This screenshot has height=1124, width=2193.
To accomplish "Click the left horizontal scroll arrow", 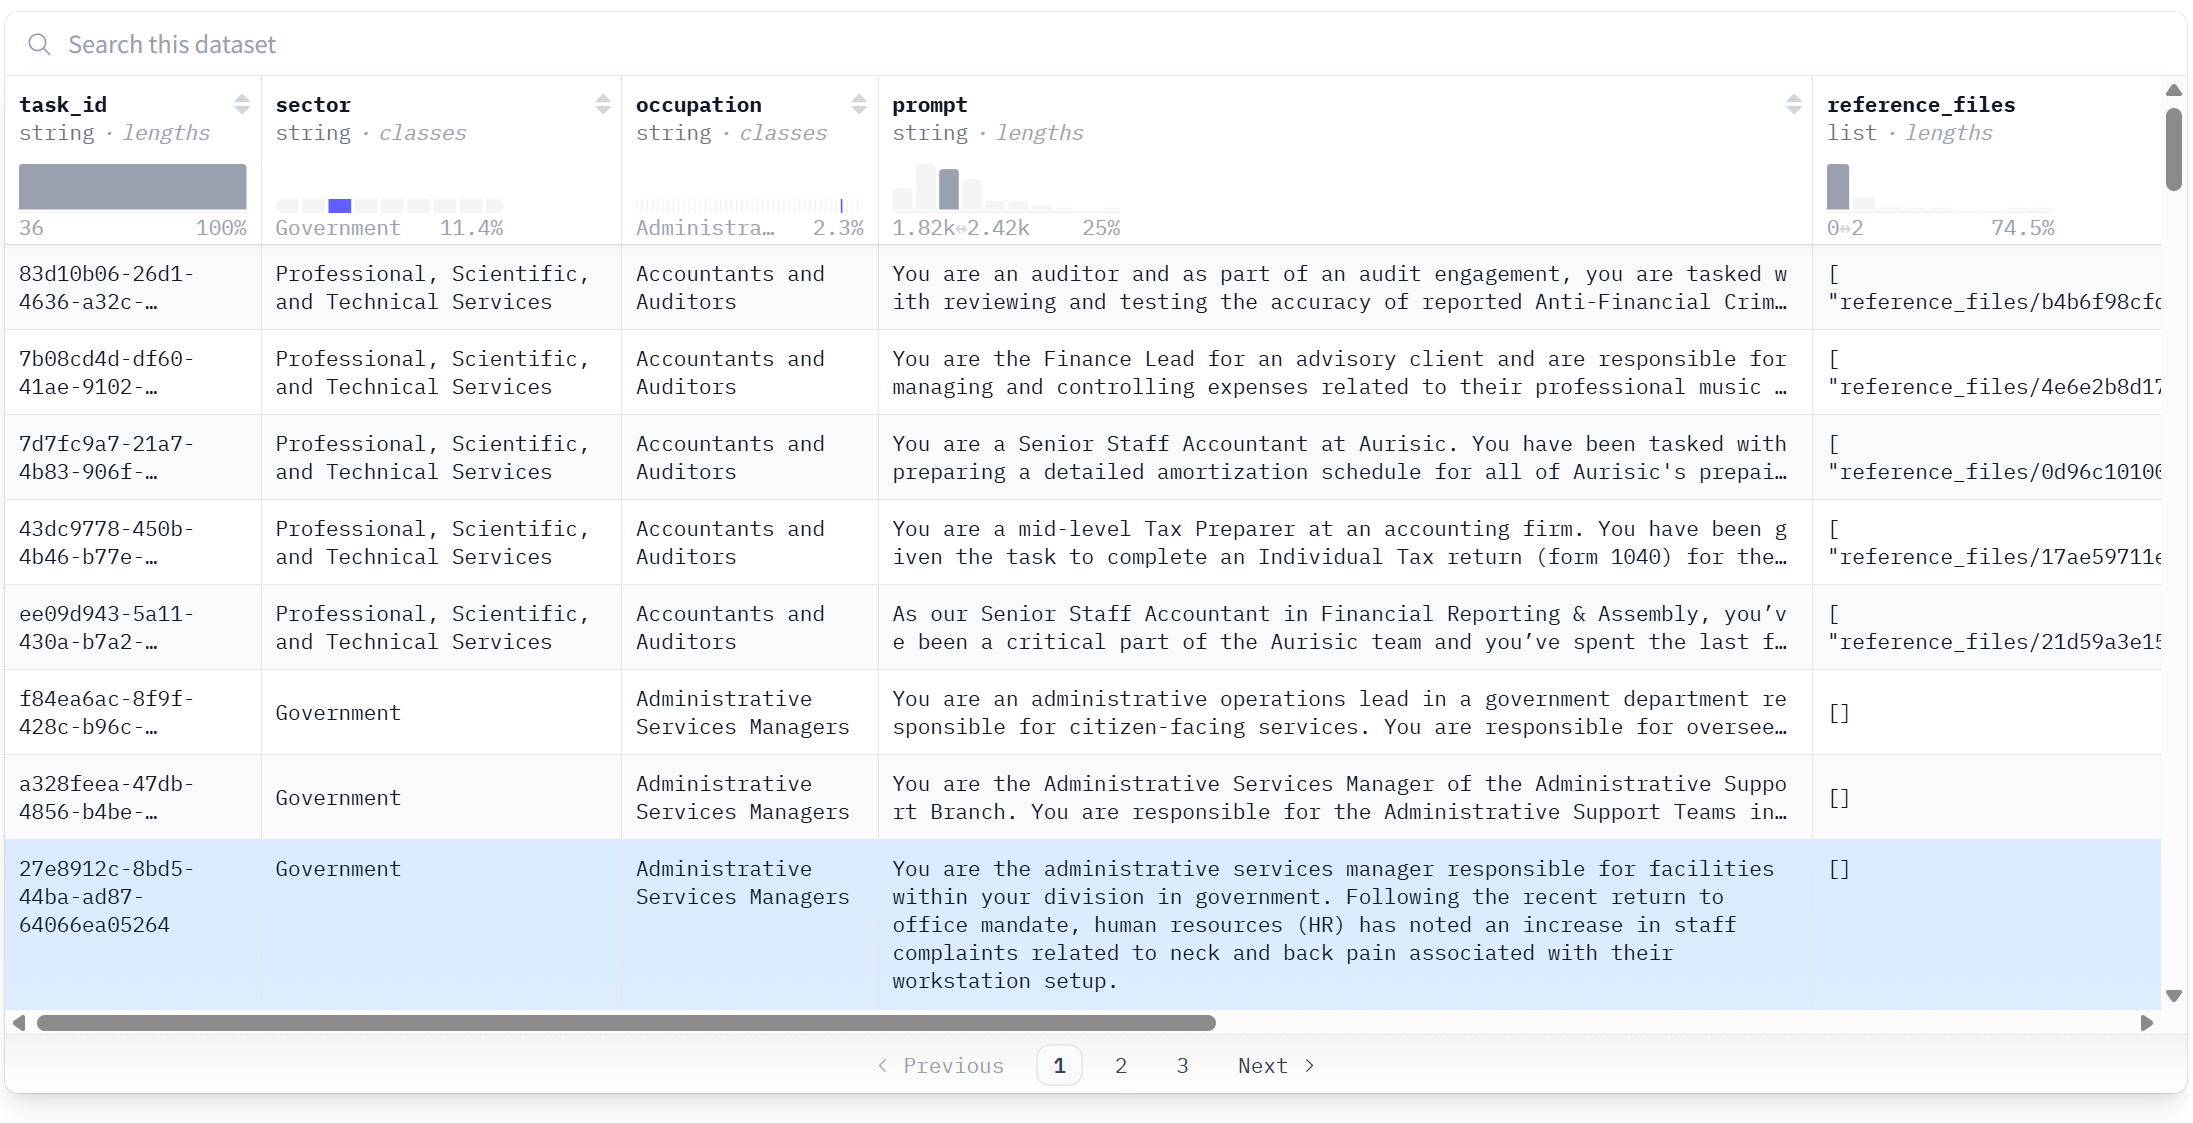I will pos(19,1023).
